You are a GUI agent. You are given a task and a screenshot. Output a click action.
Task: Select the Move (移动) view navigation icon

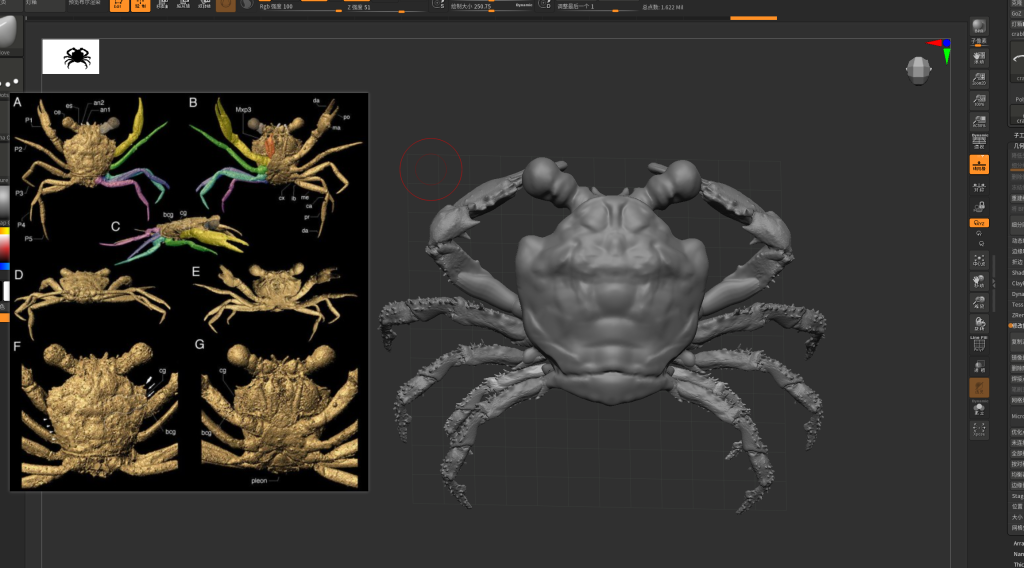(x=979, y=281)
